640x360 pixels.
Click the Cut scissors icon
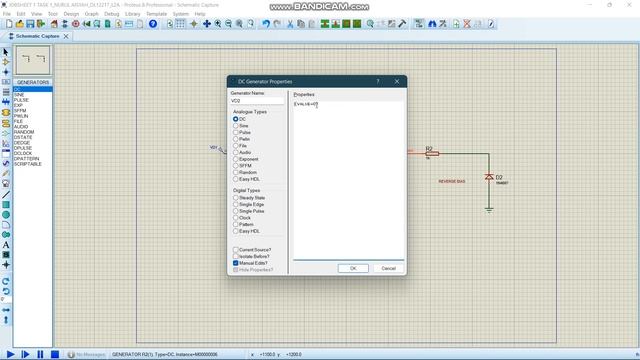point(290,24)
